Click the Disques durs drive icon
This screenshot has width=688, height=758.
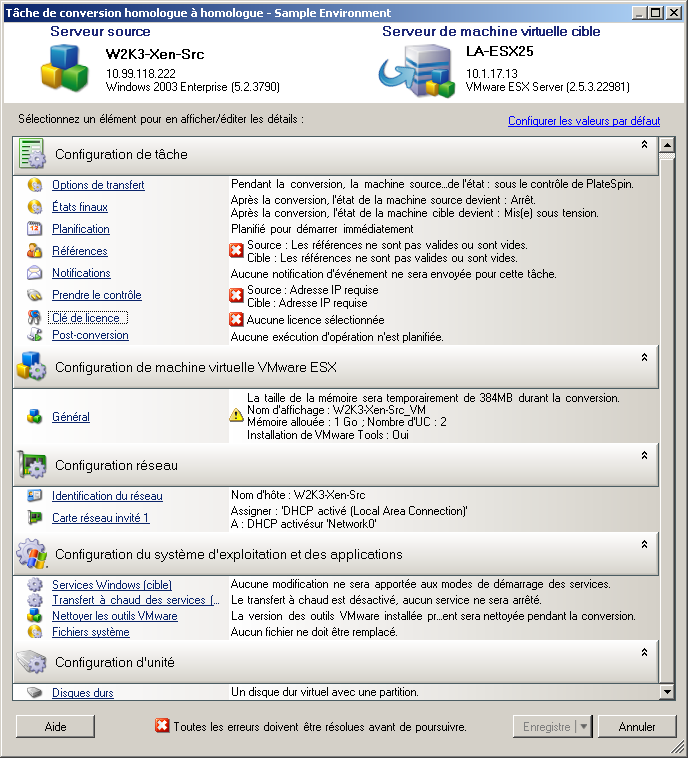34,692
